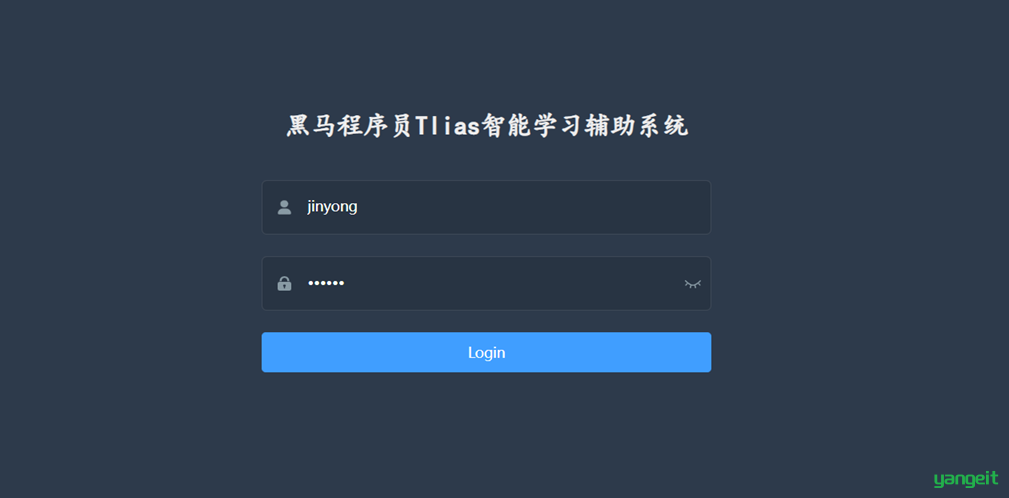Show the hidden password using closed-eye icon
Viewport: 1009px width, 498px height.
coord(692,284)
